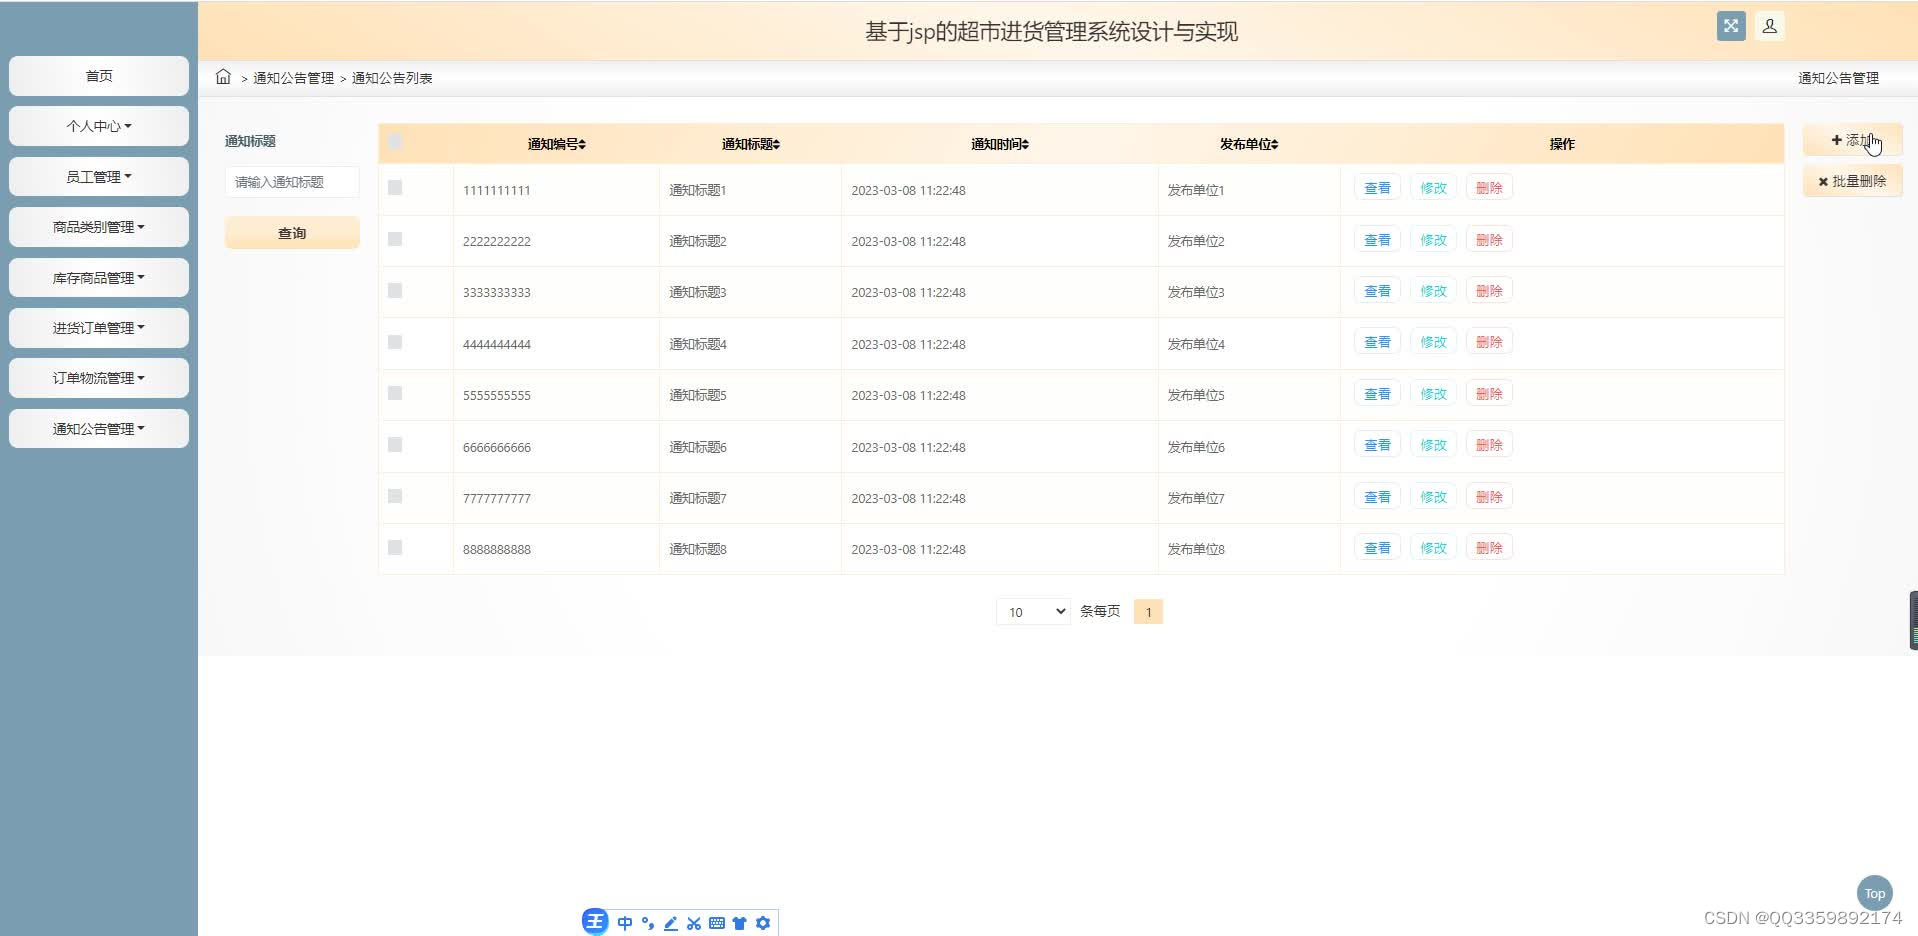Screen dimensions: 1918x936
Task: Click the timestamp in row 6666666666
Action: point(908,447)
